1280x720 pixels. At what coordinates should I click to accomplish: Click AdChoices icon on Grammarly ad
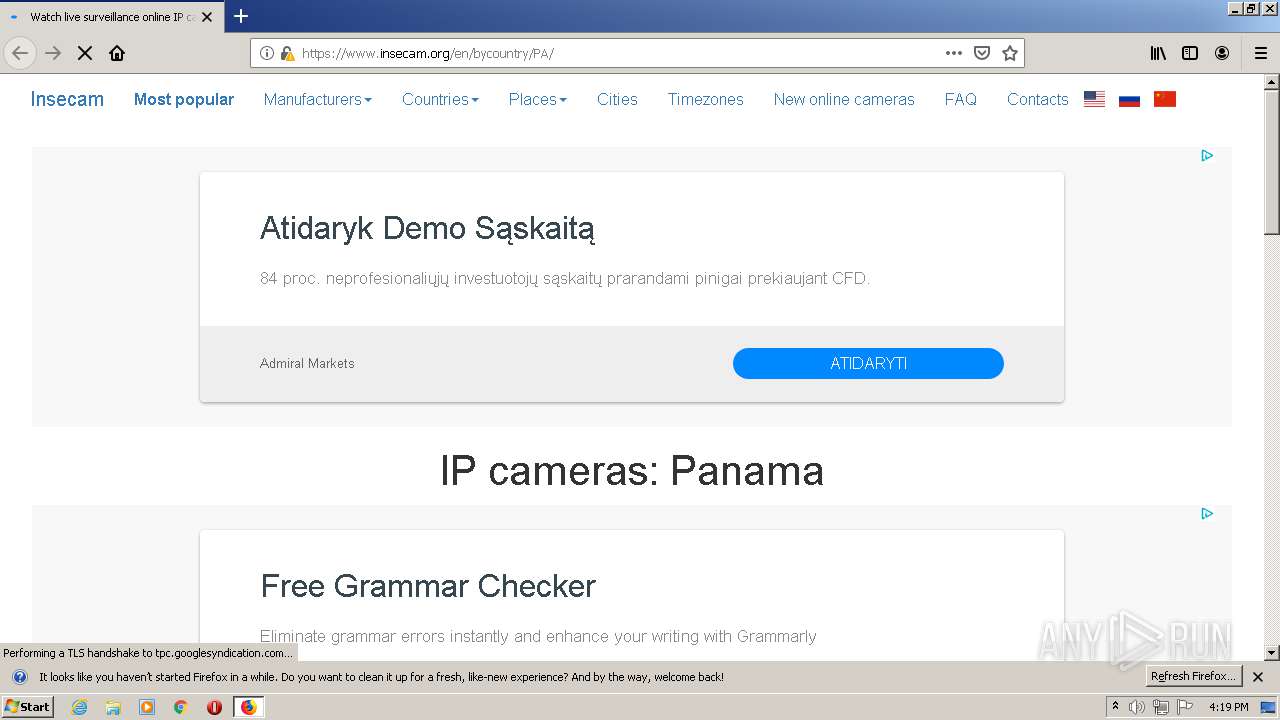[x=1207, y=513]
